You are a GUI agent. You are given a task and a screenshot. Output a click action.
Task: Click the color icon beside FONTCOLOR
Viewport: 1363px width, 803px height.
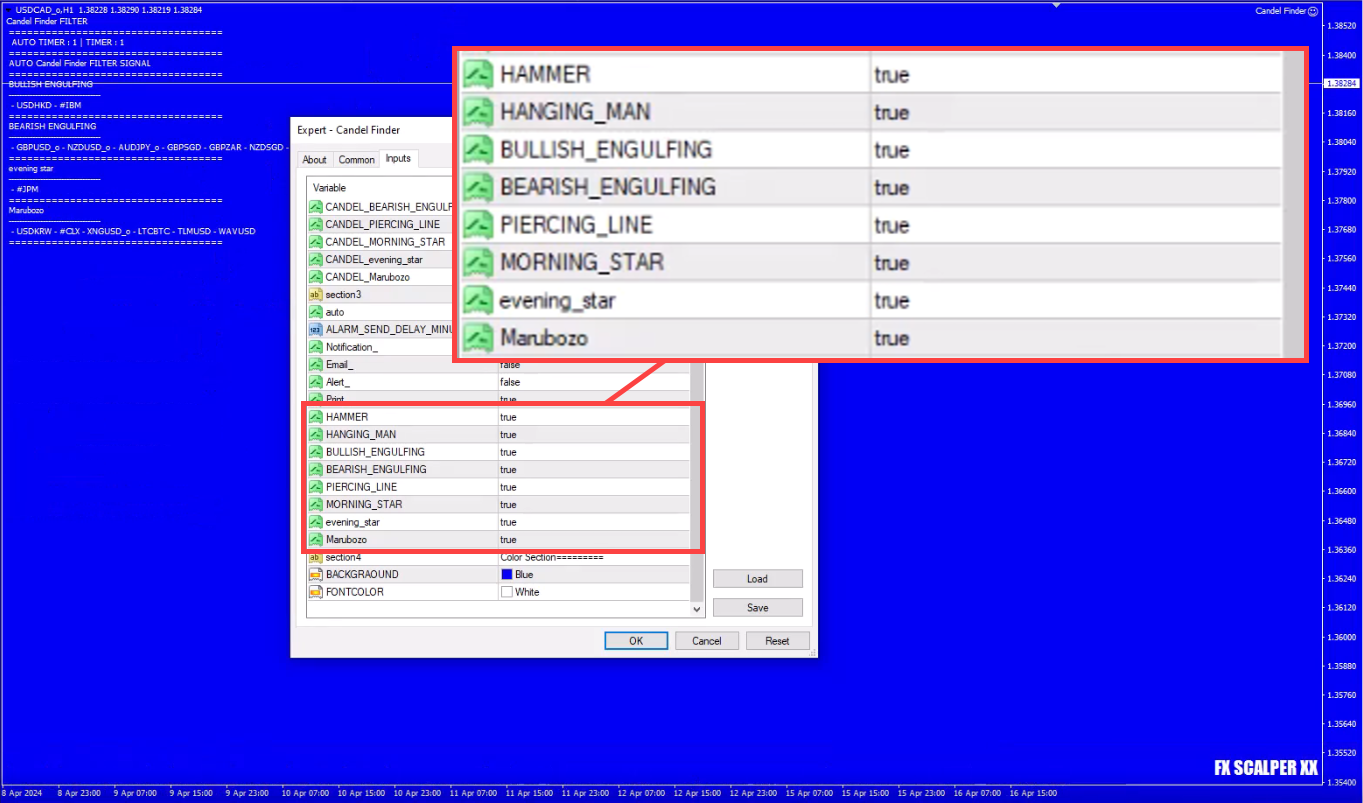(315, 592)
